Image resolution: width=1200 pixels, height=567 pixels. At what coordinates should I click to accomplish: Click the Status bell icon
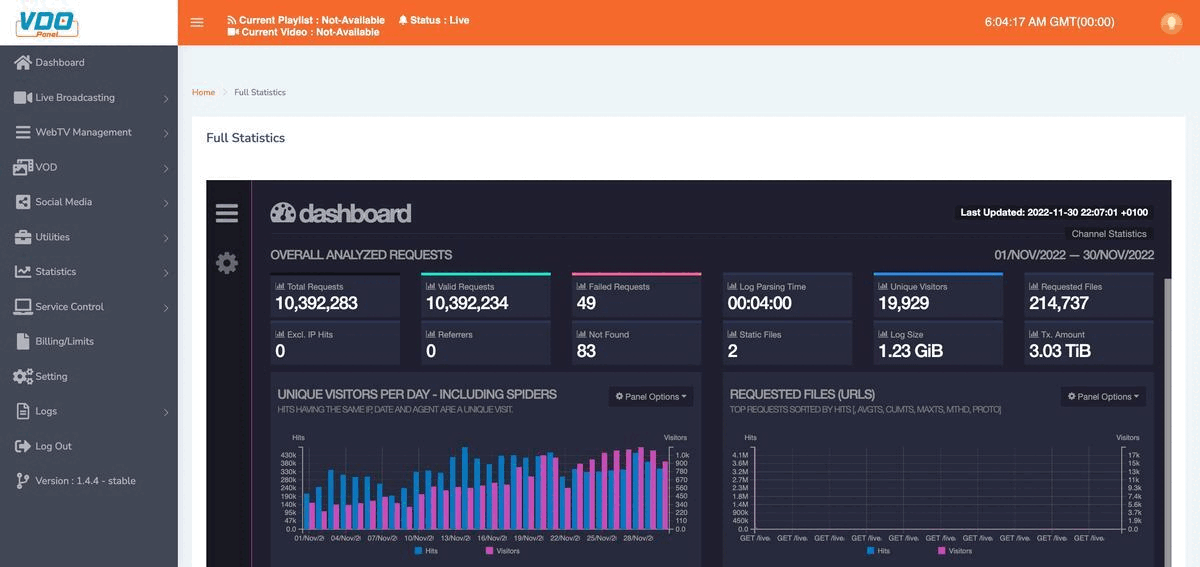point(403,20)
